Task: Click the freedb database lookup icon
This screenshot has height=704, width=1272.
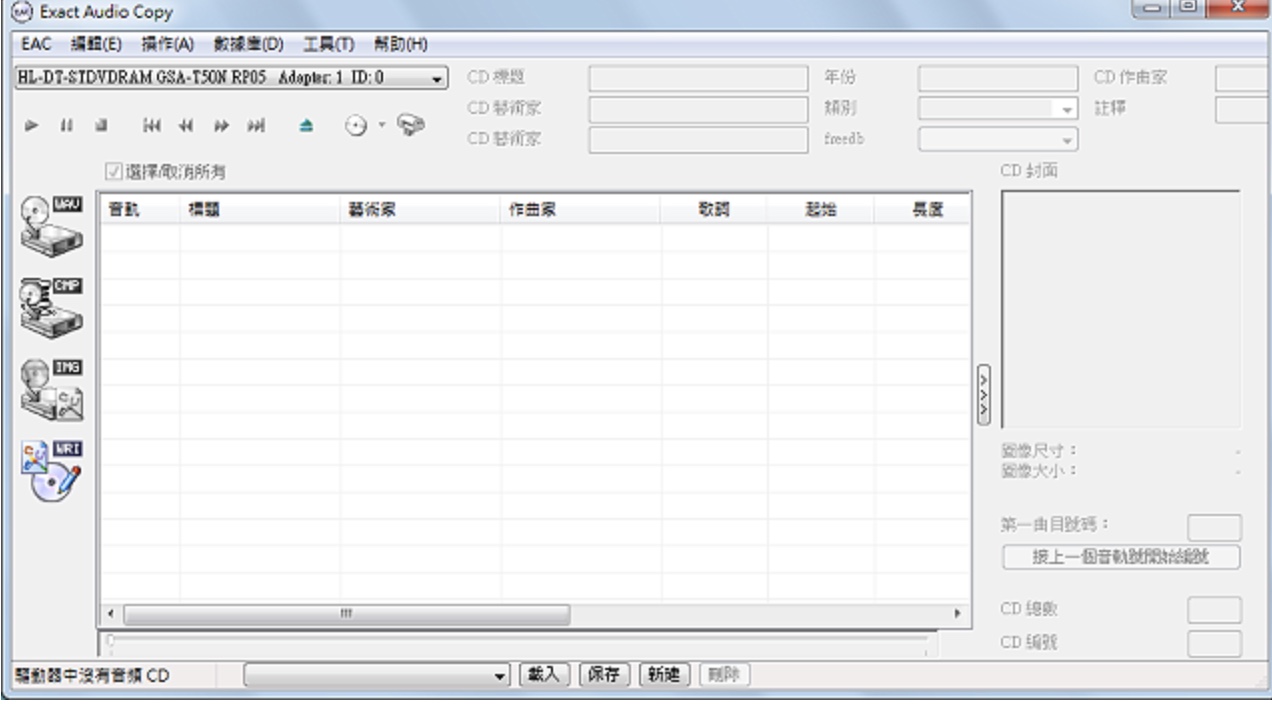Action: tap(411, 125)
